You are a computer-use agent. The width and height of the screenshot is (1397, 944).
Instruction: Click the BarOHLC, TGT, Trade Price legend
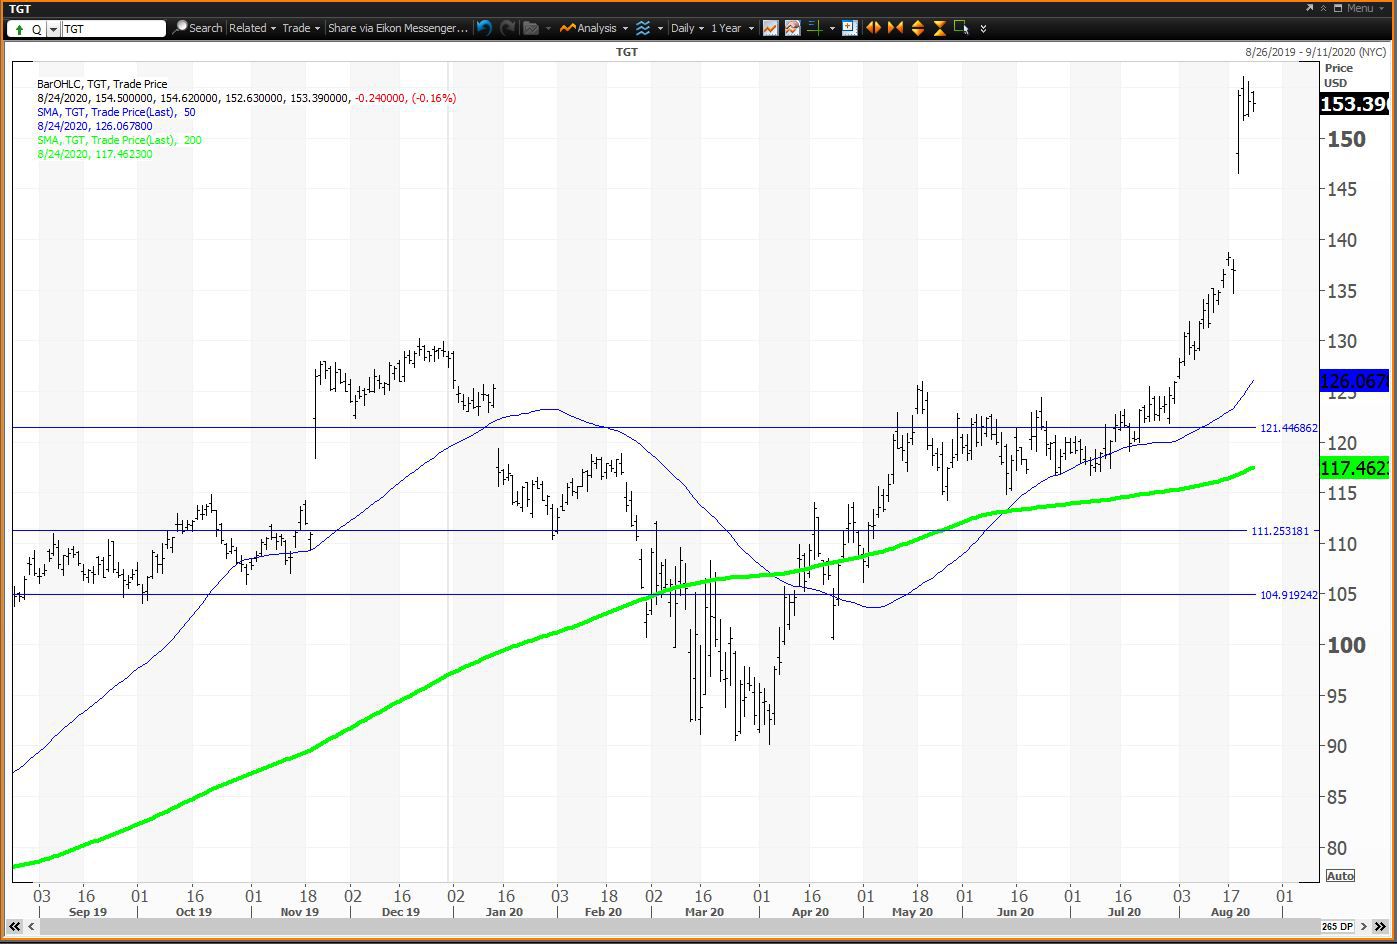coord(102,84)
